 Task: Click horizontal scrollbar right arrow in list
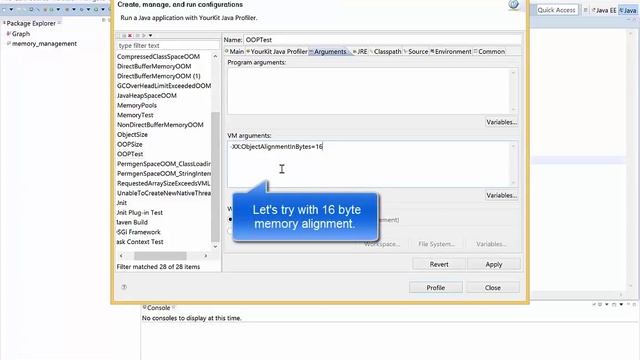[x=206, y=256]
